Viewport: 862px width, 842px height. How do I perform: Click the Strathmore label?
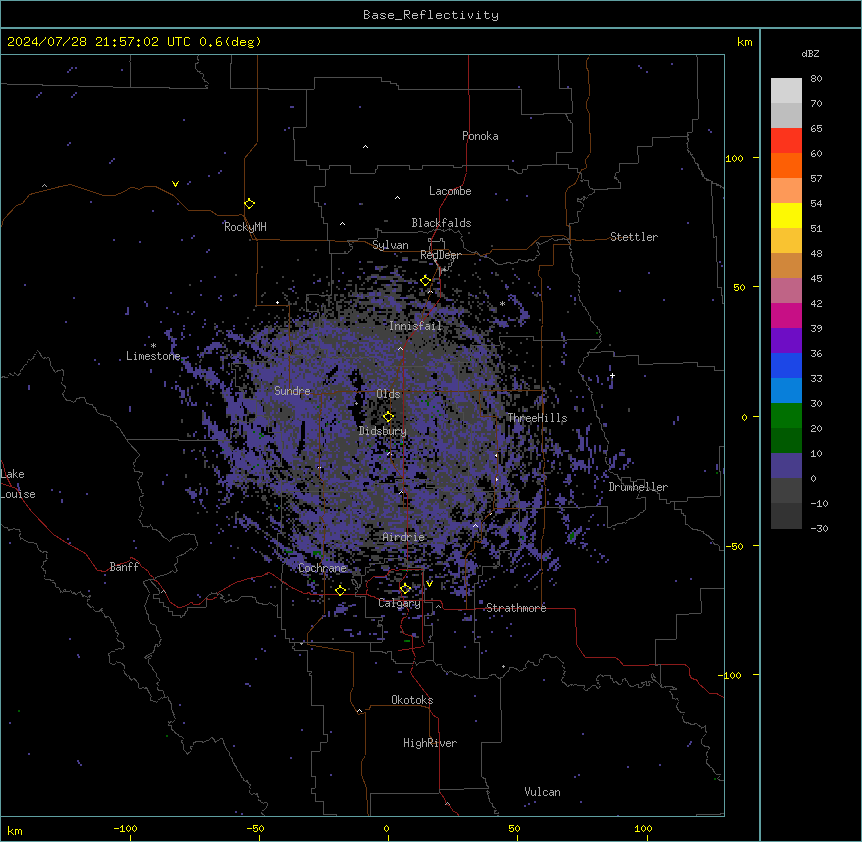(x=516, y=608)
